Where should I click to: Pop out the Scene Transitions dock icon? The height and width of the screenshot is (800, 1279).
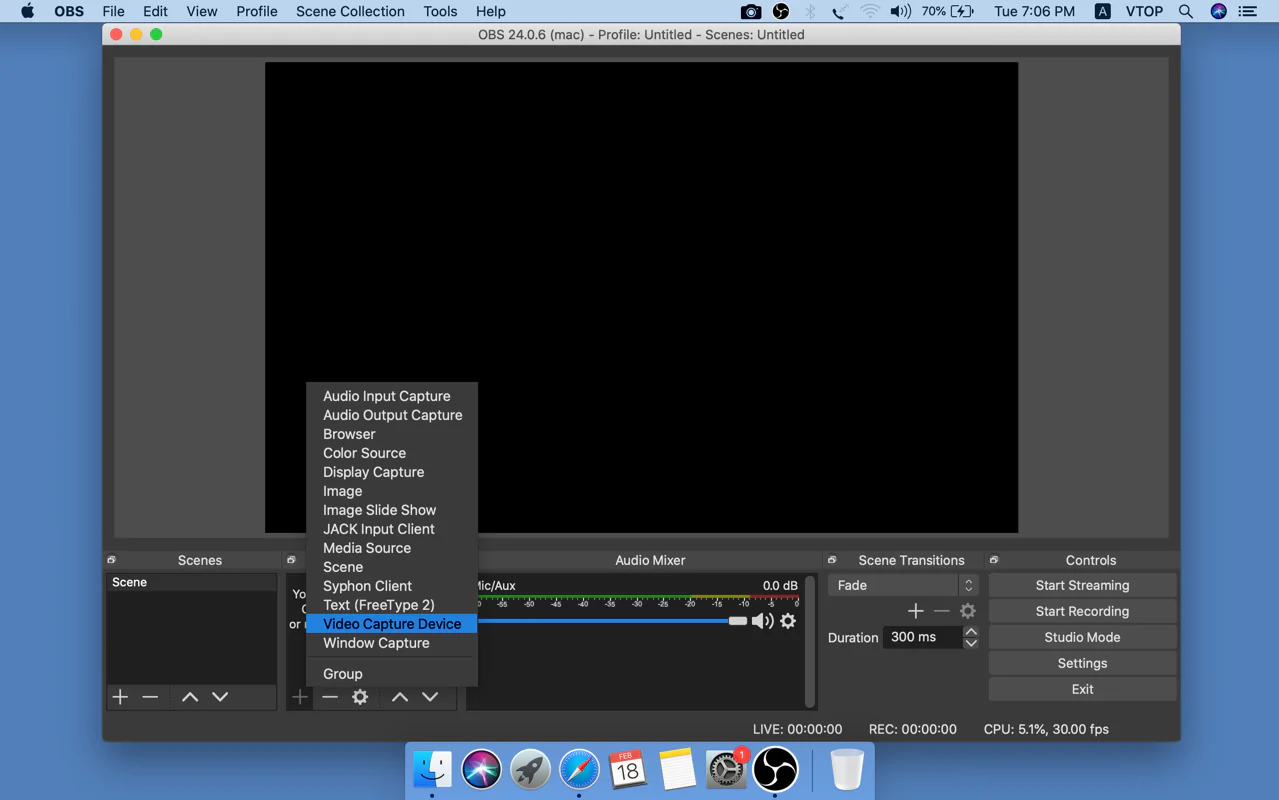(x=832, y=560)
